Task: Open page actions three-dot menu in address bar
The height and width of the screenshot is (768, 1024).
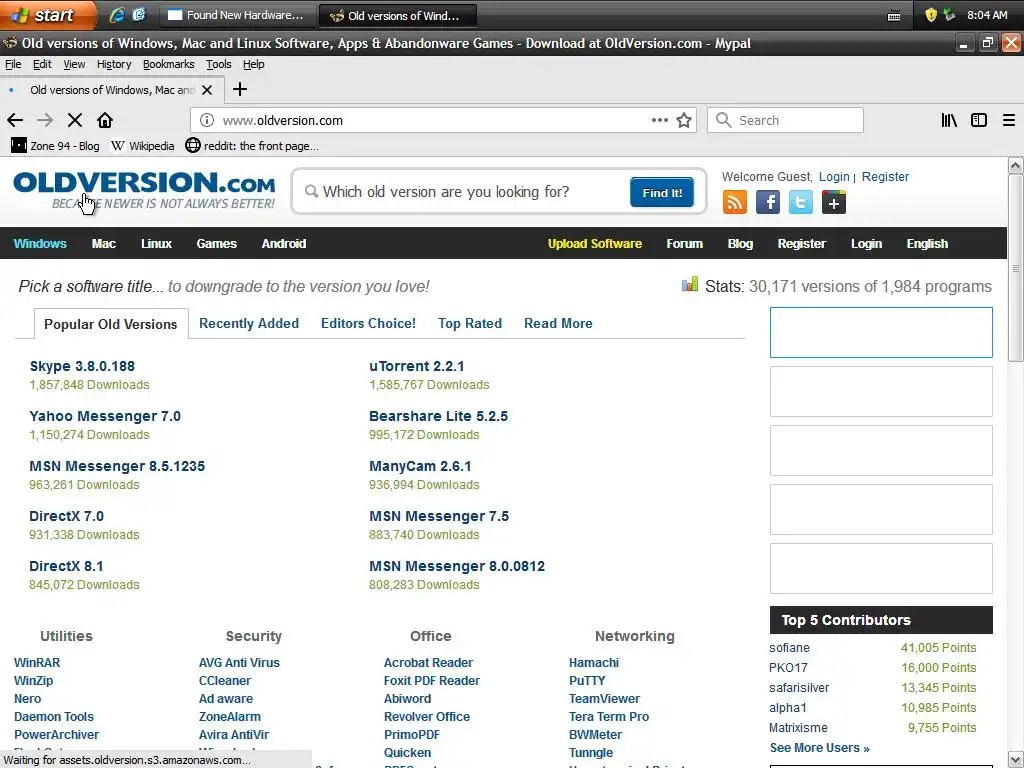Action: 660,120
